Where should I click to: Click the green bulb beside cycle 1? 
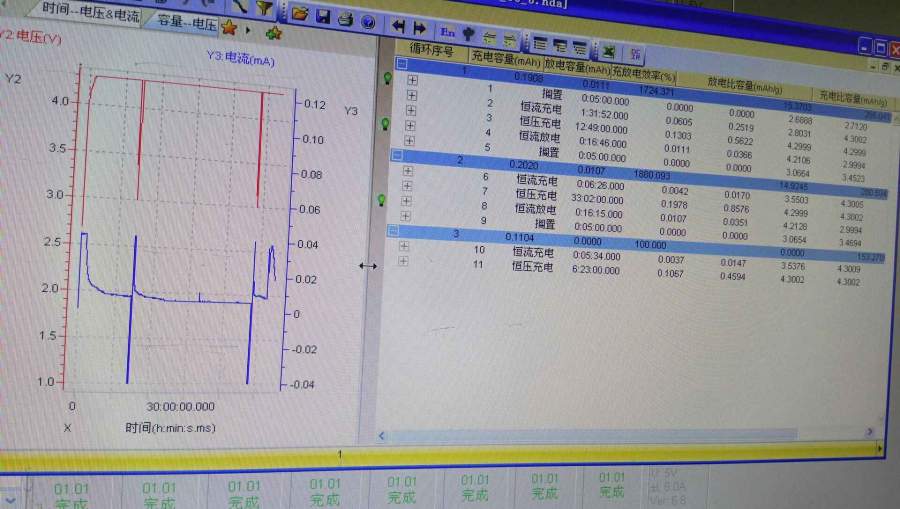click(x=387, y=78)
